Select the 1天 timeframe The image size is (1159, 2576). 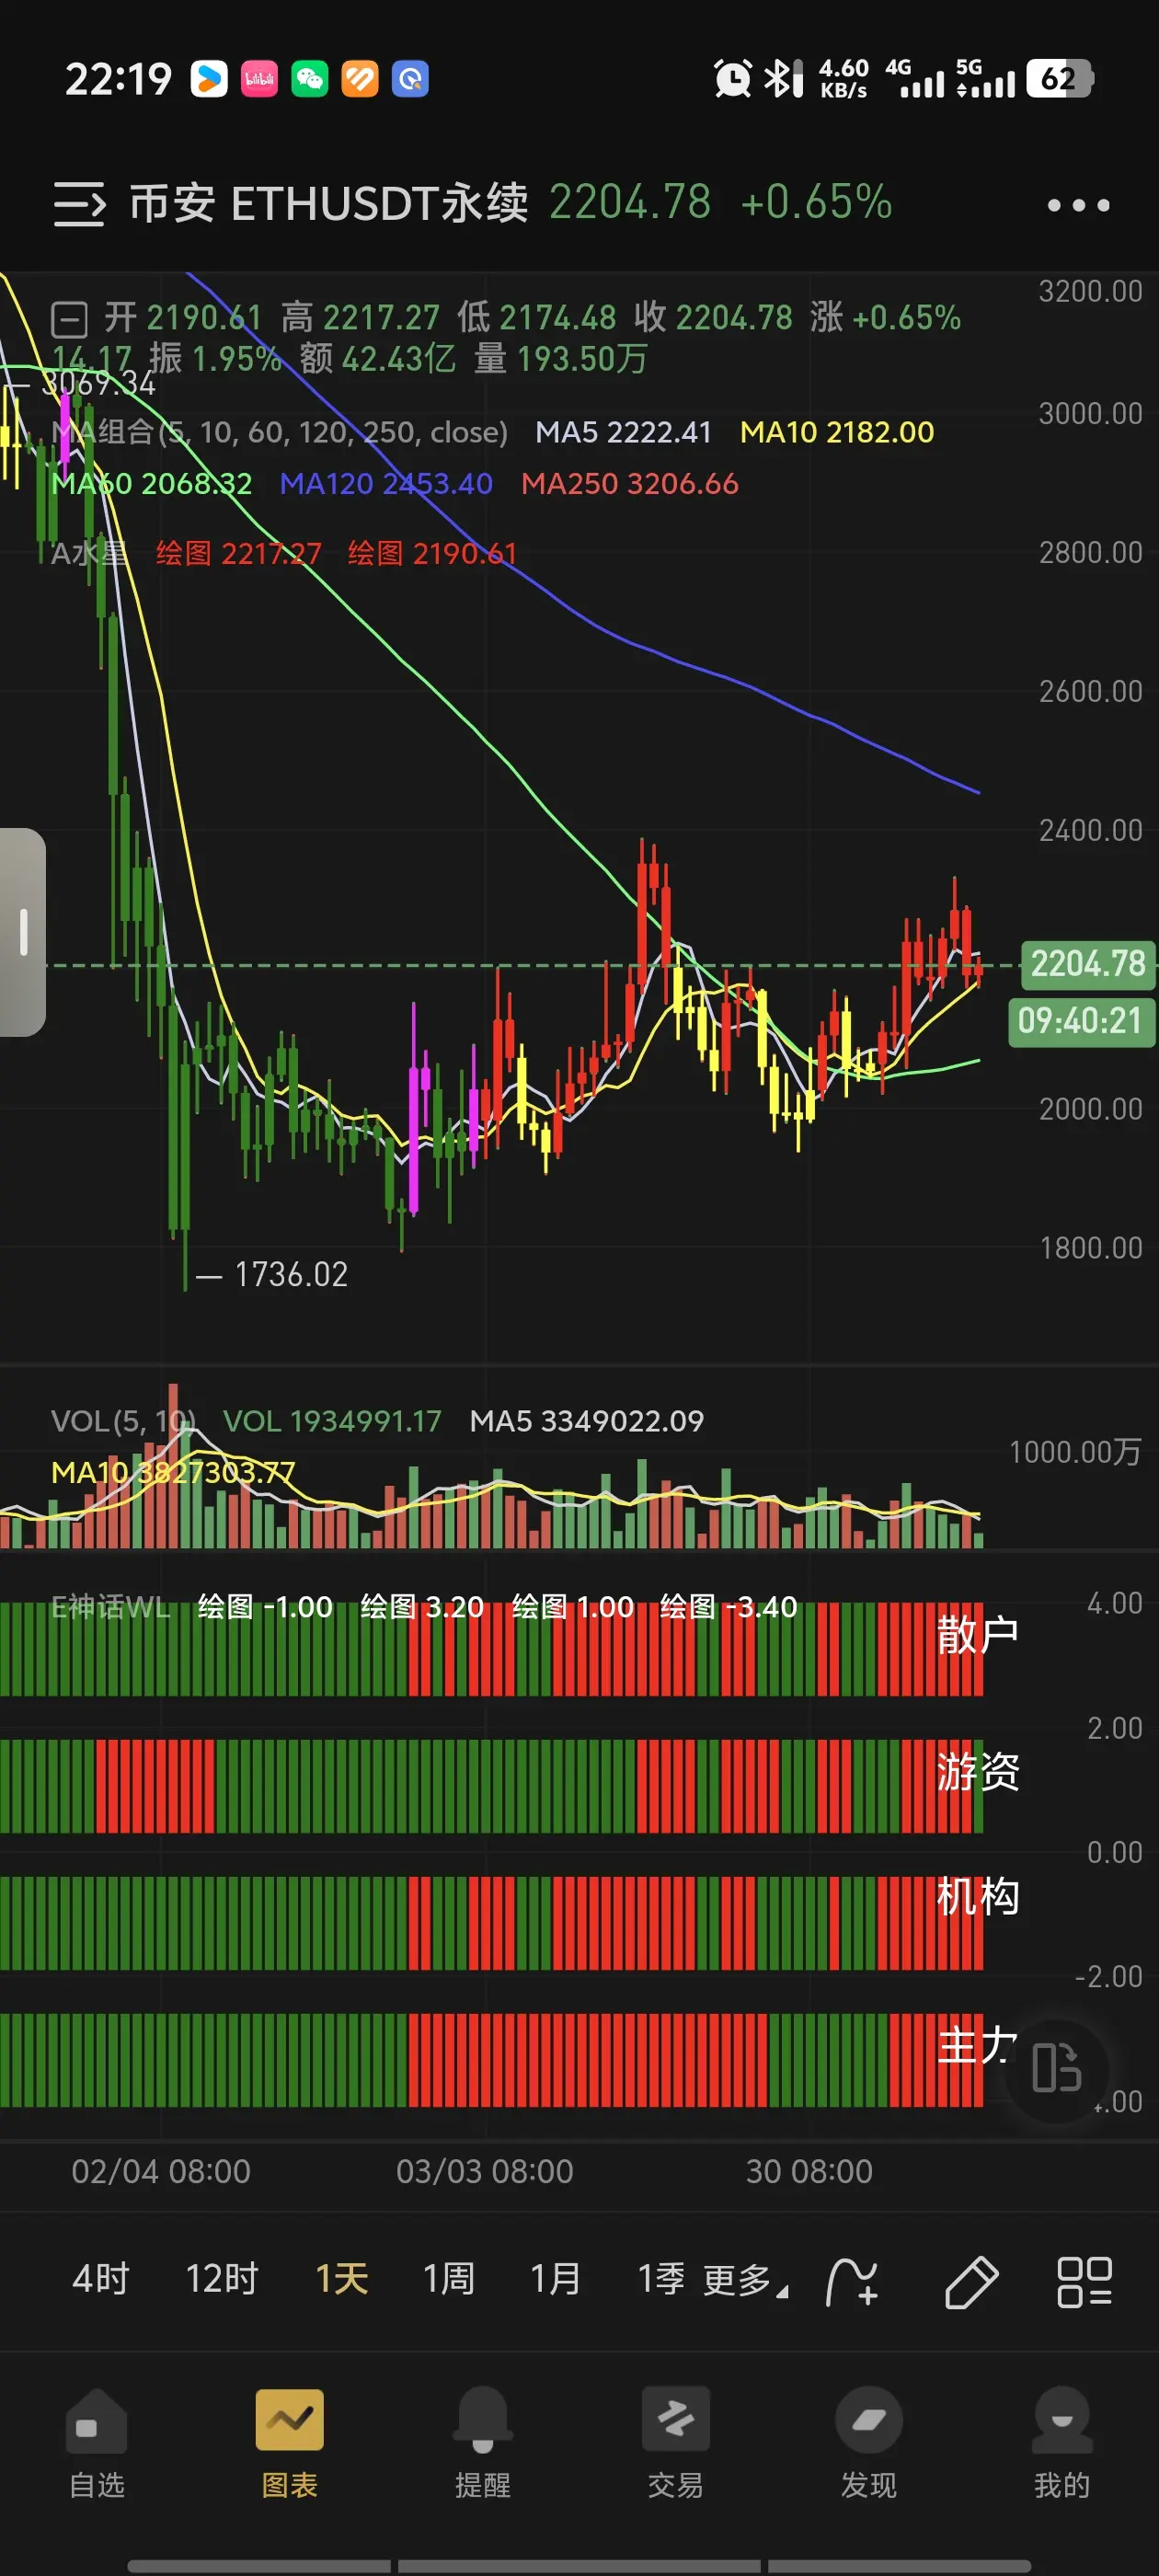[x=342, y=2279]
